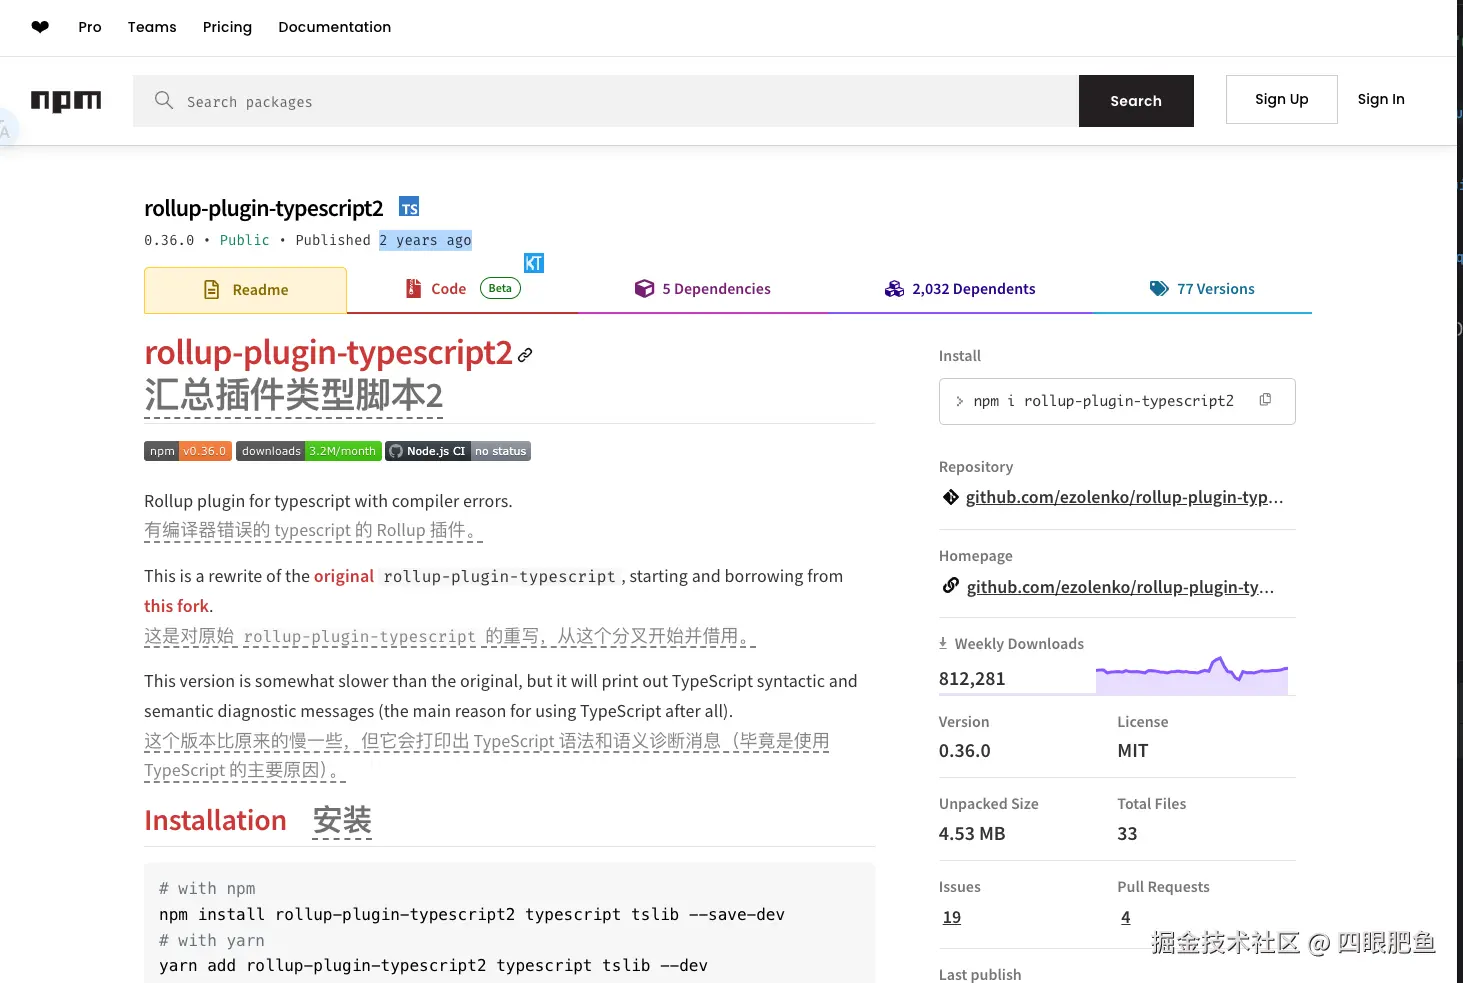Viewport: 1463px width, 983px height.
Task: Click the 'MIT' license value
Action: point(1133,751)
